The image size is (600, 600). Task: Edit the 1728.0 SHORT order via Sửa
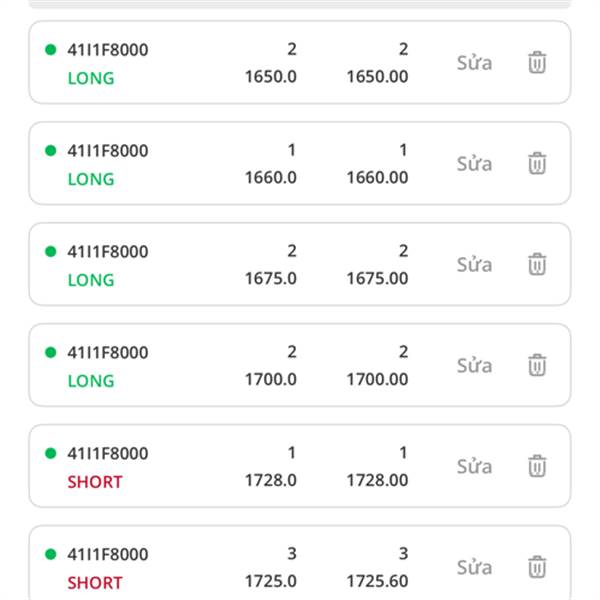pyautogui.click(x=474, y=467)
